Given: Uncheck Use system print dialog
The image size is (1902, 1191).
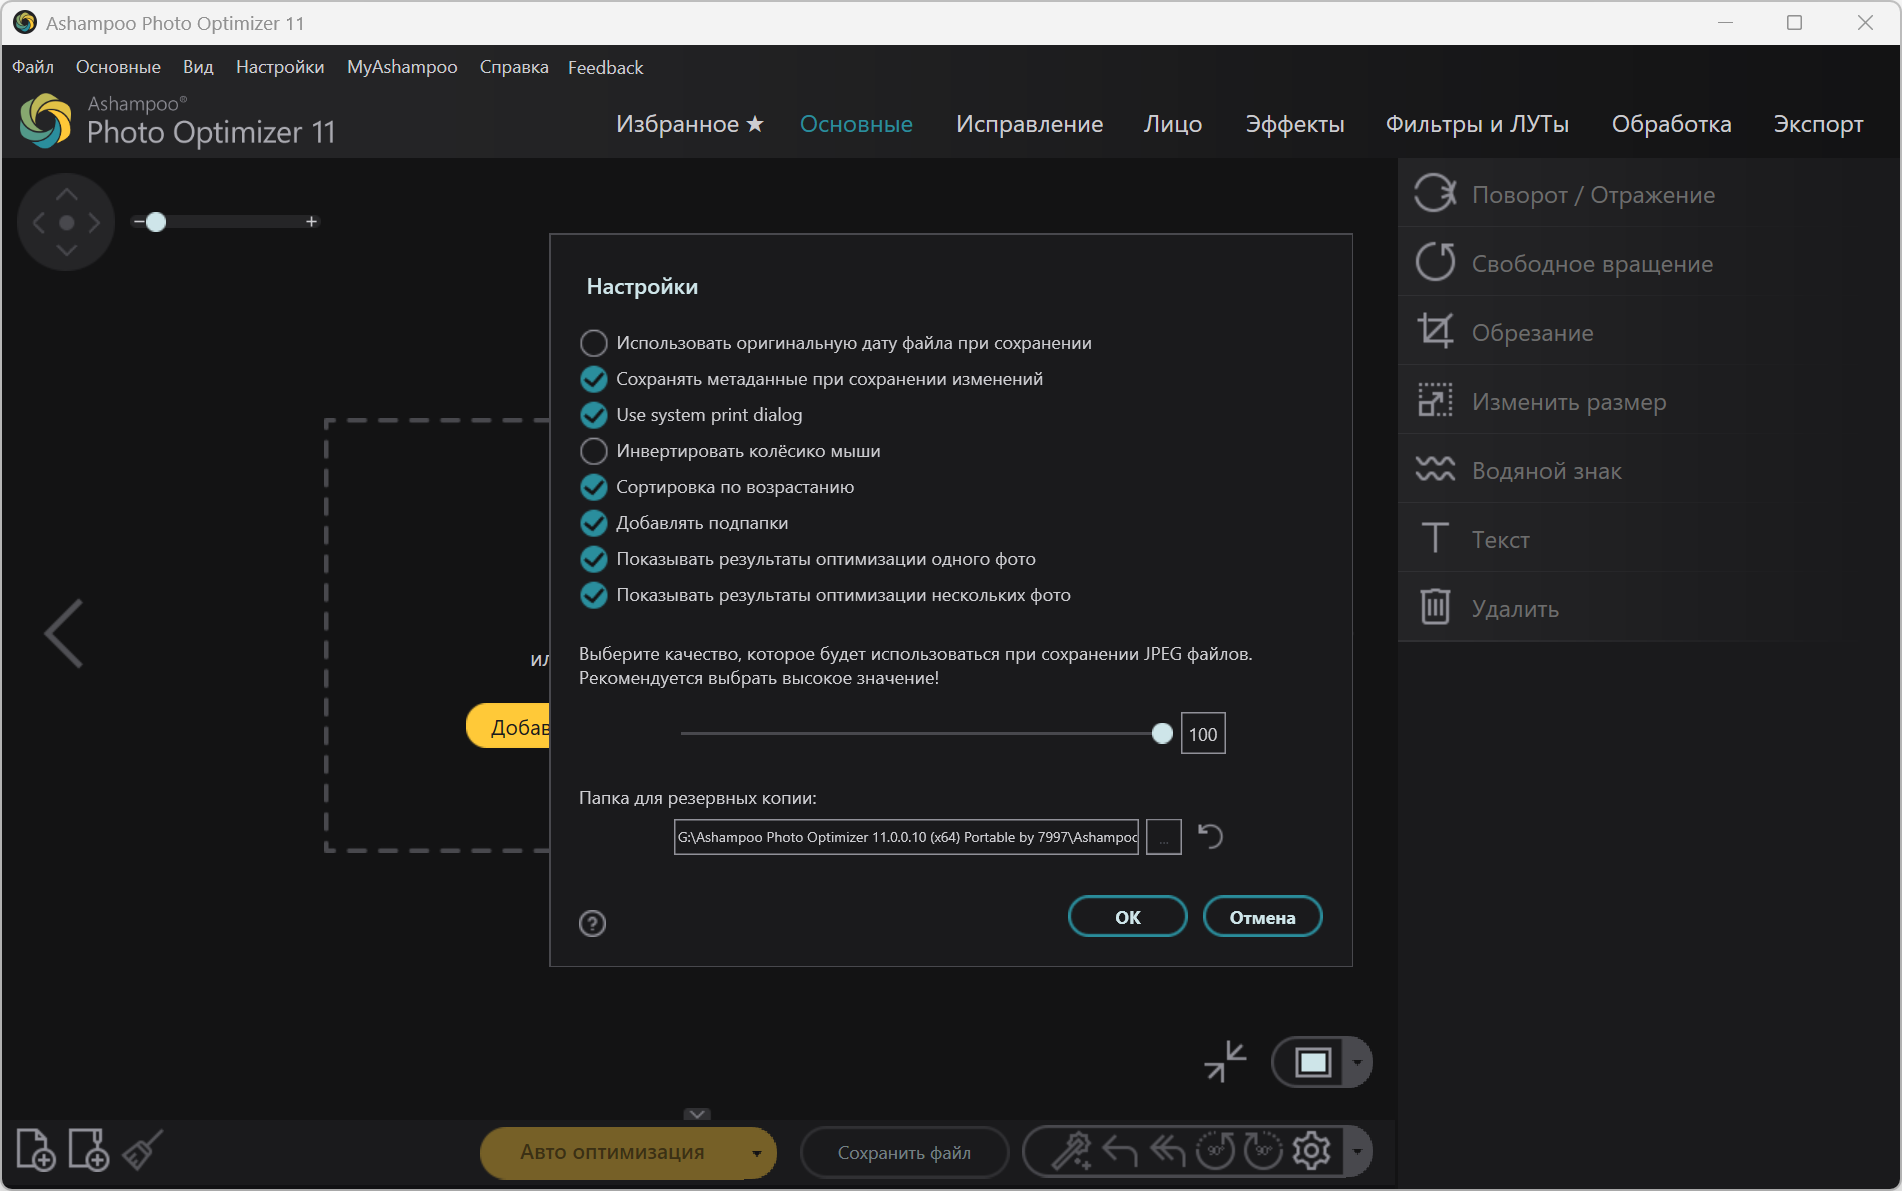Looking at the screenshot, I should 594,415.
